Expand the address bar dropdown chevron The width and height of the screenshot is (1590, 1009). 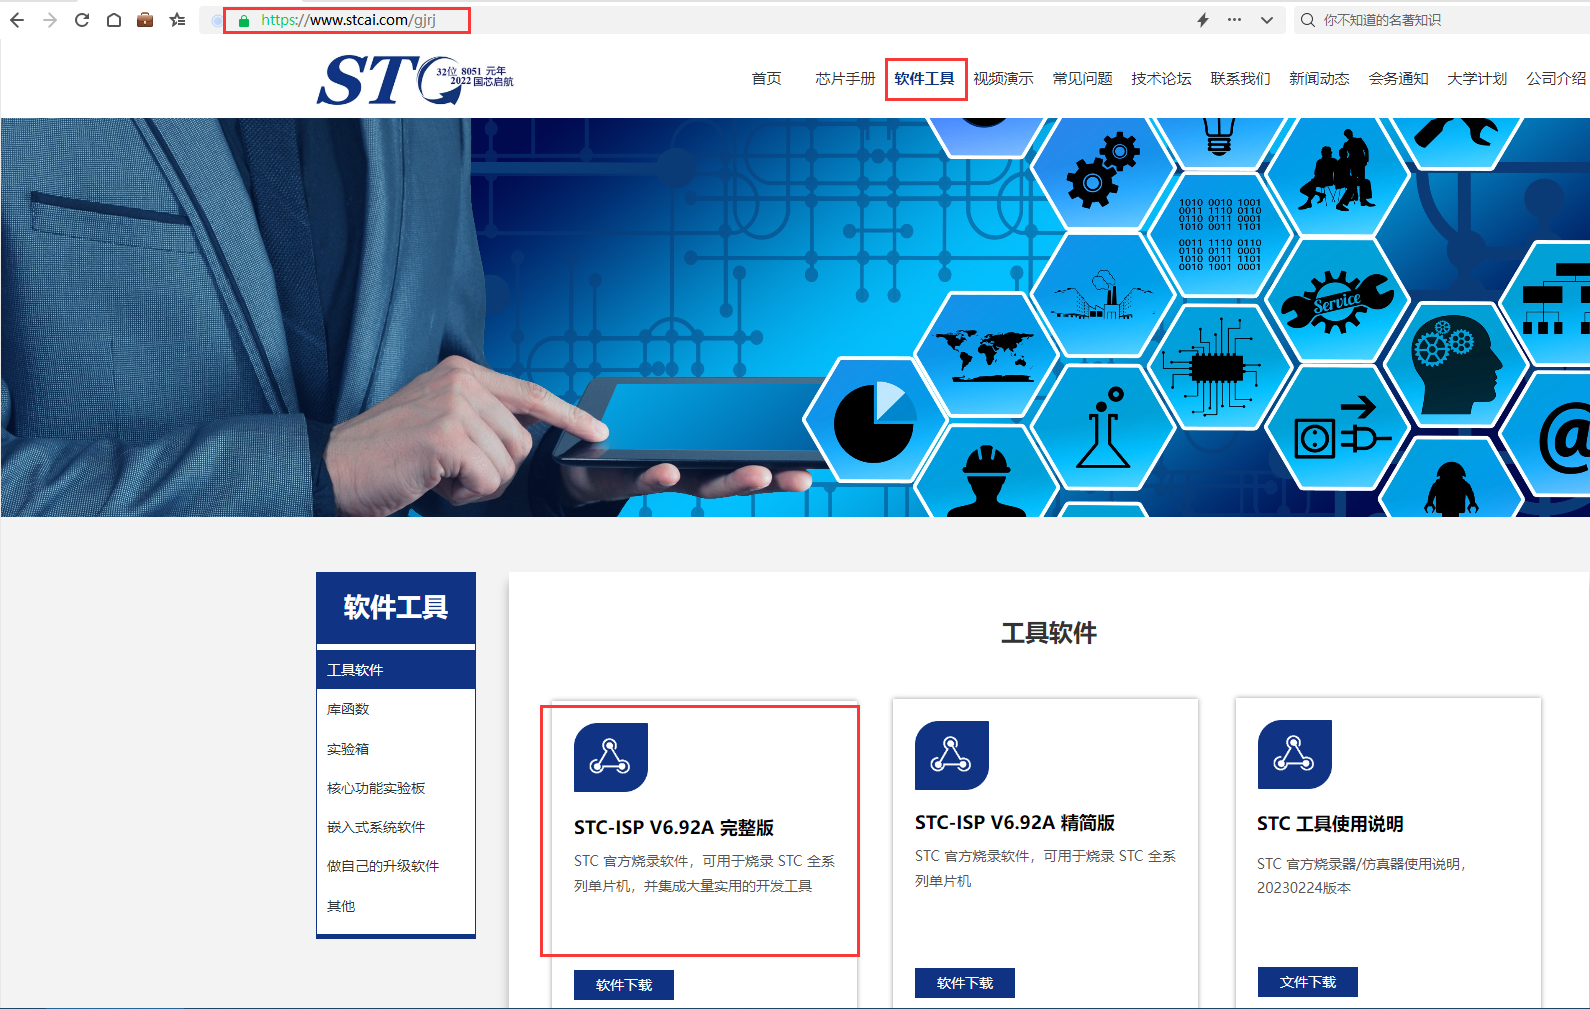pos(1267,20)
